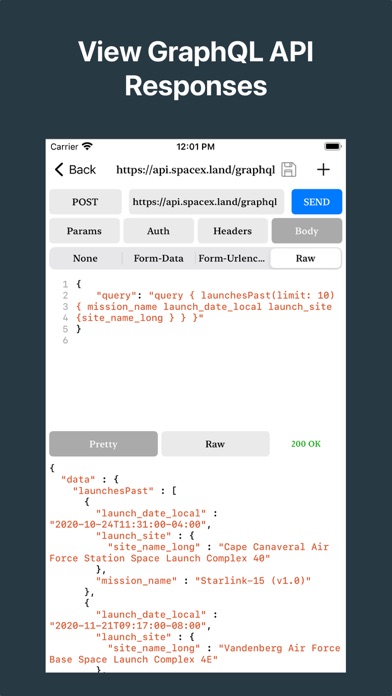This screenshot has height=696, width=392.
Task: Tap the 2020-10-24T11:31:00-04:00 date value
Action: point(128,525)
